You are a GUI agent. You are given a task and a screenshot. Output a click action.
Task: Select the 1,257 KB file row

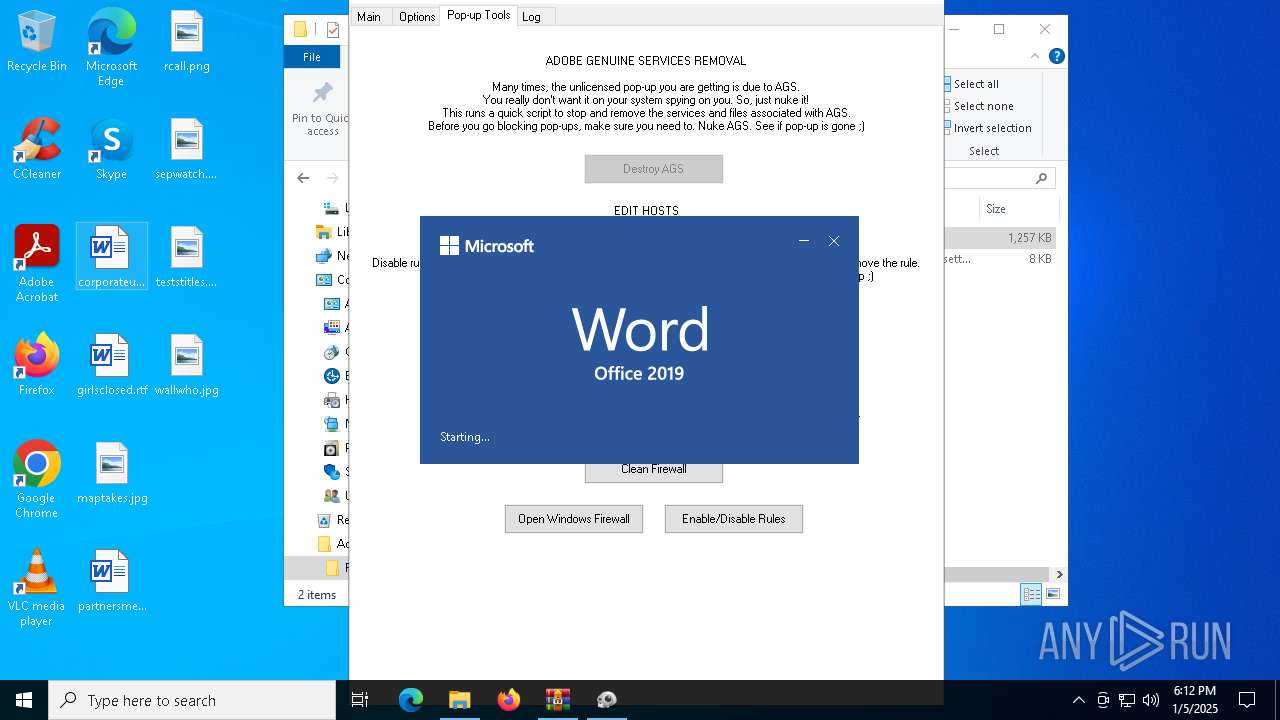1000,238
